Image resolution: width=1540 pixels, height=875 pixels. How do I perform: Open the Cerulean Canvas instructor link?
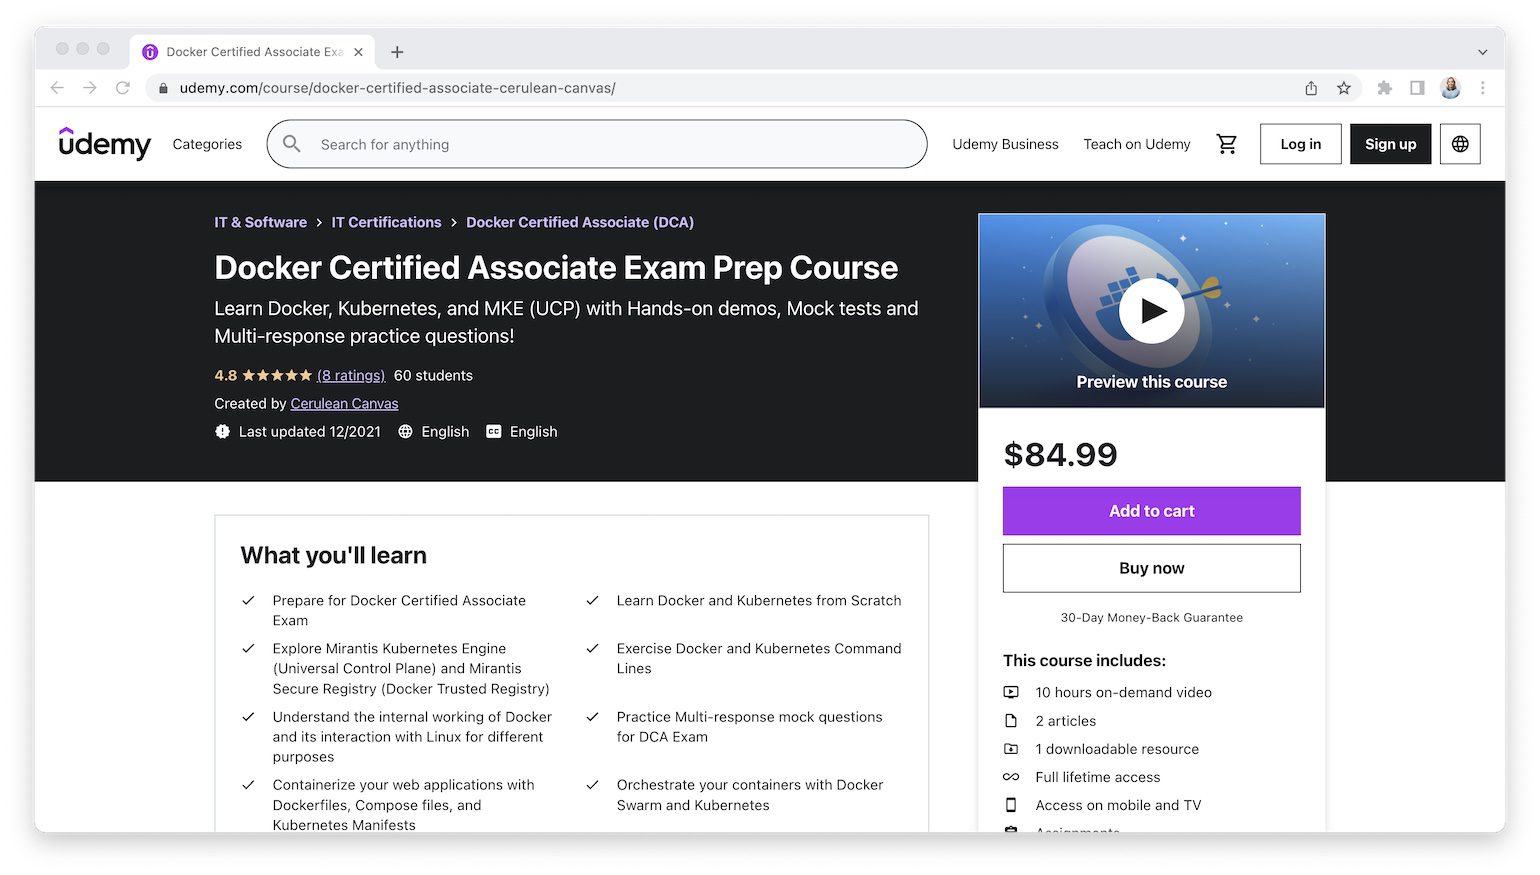tap(344, 404)
